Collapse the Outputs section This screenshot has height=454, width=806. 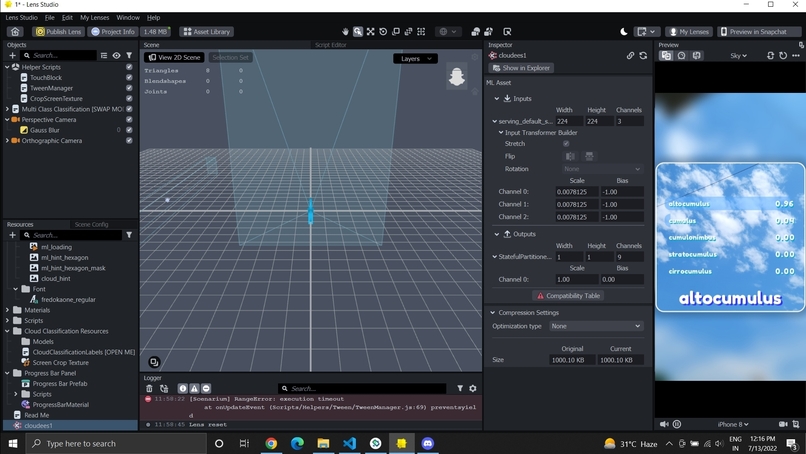click(x=497, y=234)
